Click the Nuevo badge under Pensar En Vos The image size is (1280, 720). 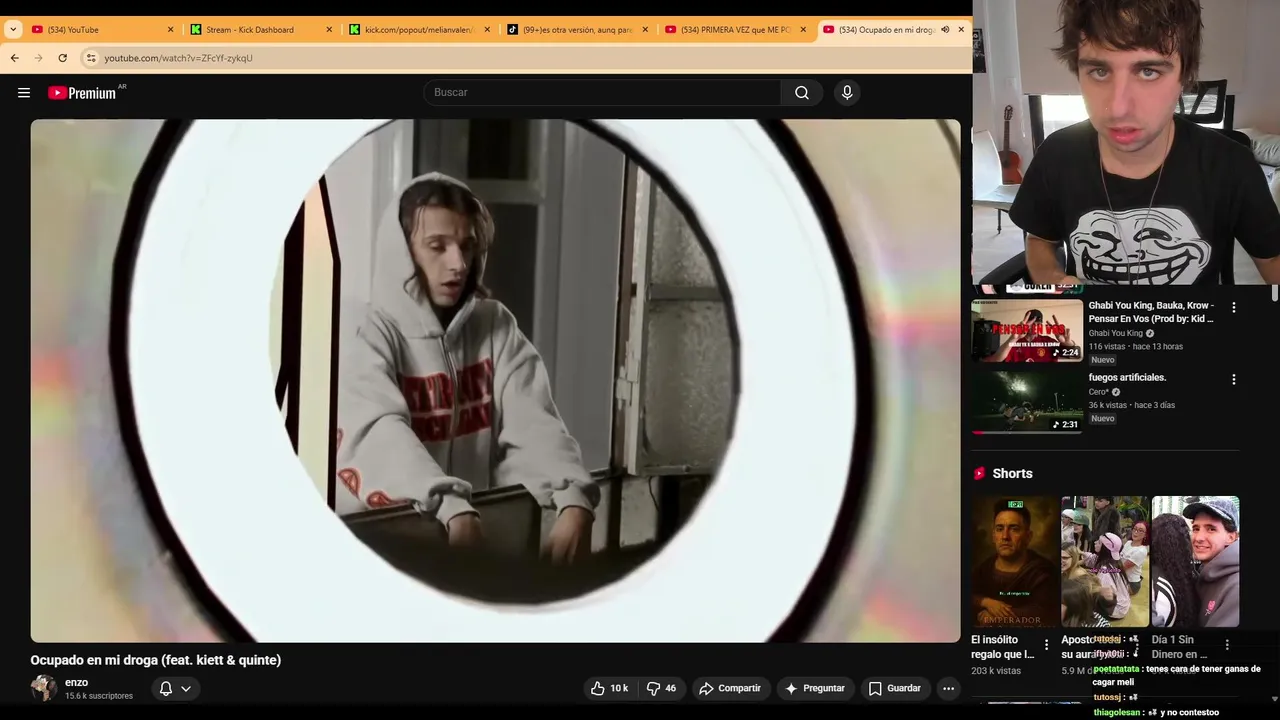pyautogui.click(x=1103, y=360)
